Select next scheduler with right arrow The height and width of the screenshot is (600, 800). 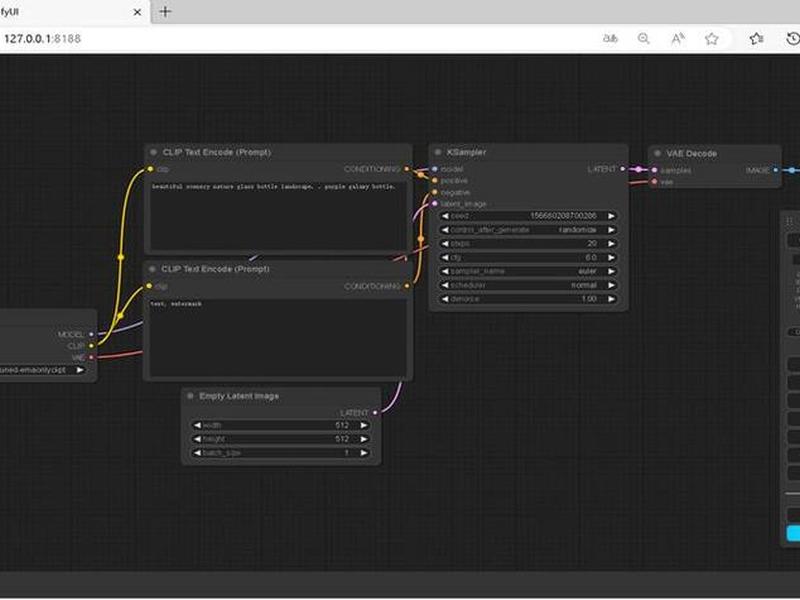pos(611,285)
